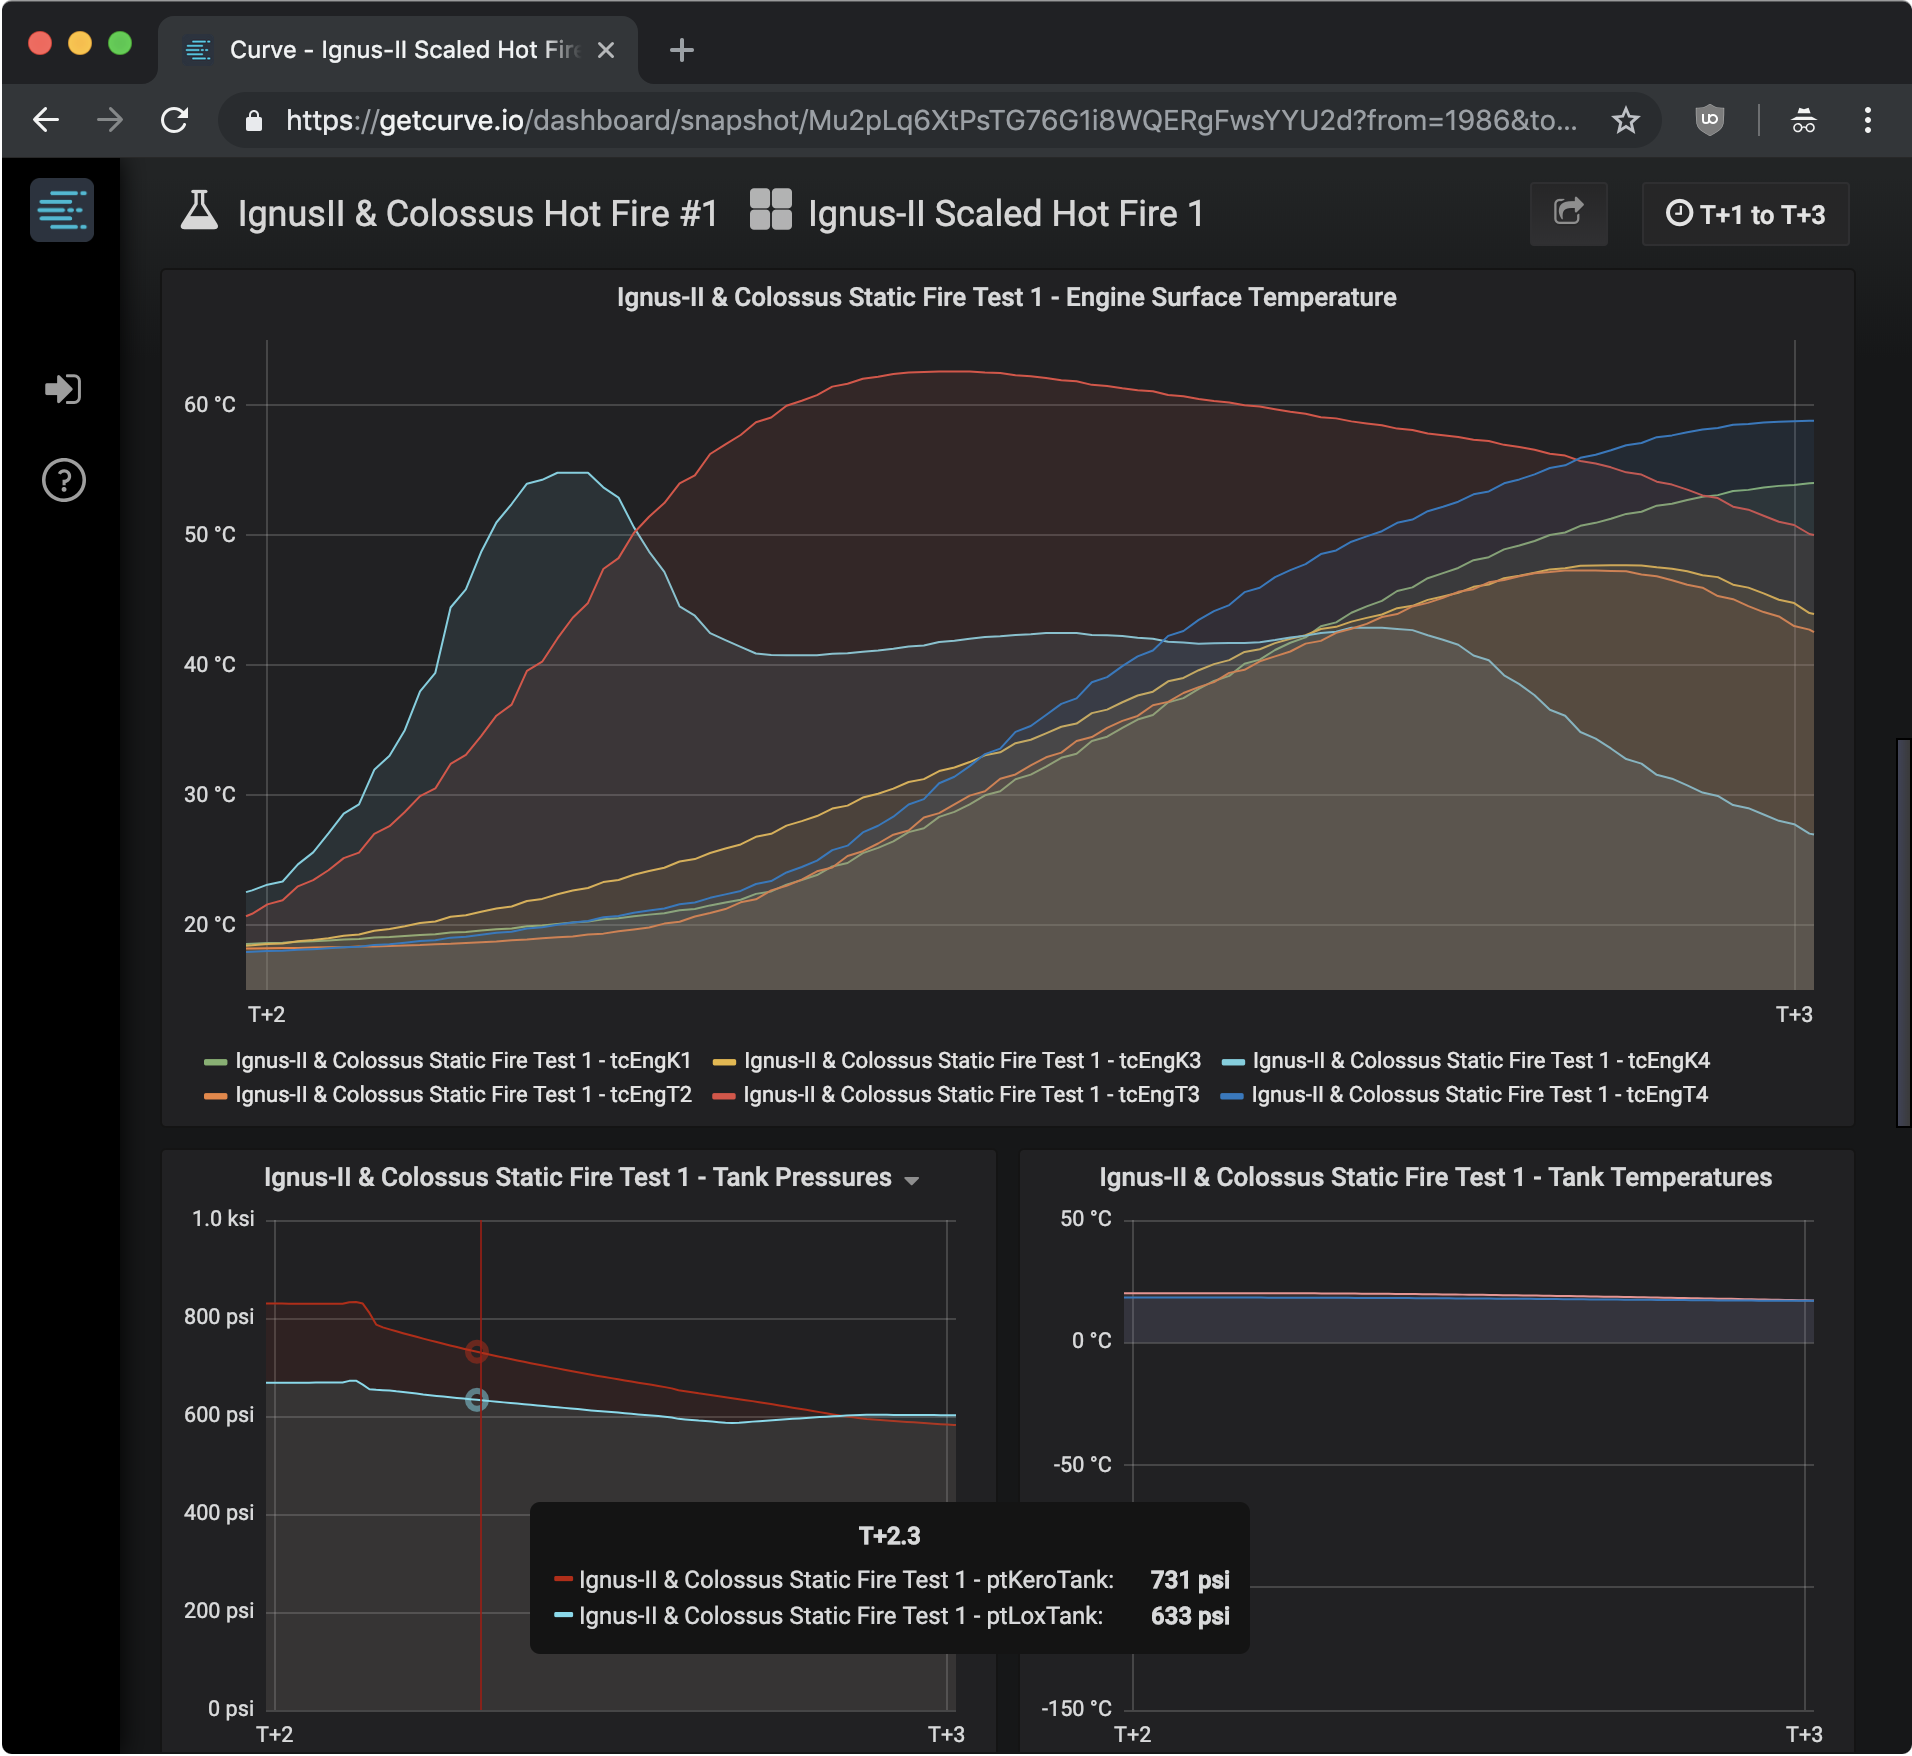Open the Engine Surface Temperature panel title menu

coord(1006,297)
